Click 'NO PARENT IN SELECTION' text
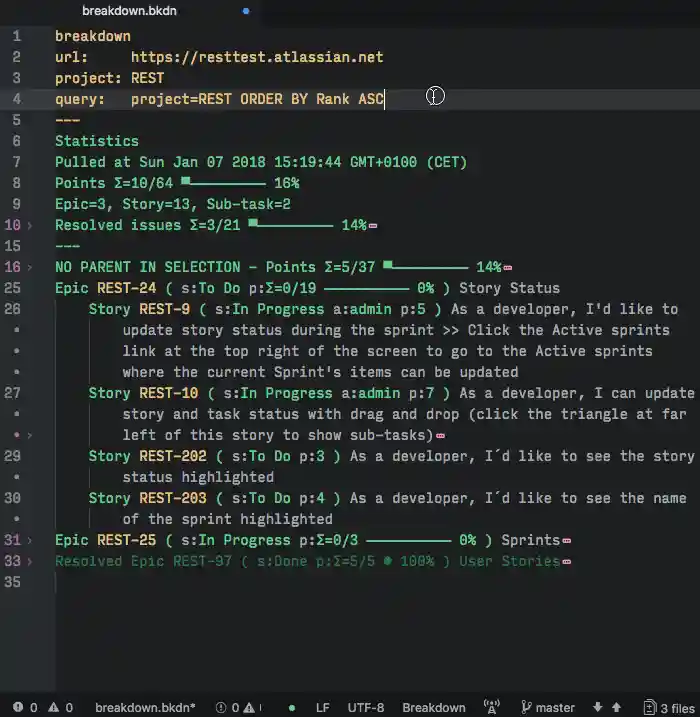This screenshot has width=700, height=717. pyautogui.click(x=148, y=267)
